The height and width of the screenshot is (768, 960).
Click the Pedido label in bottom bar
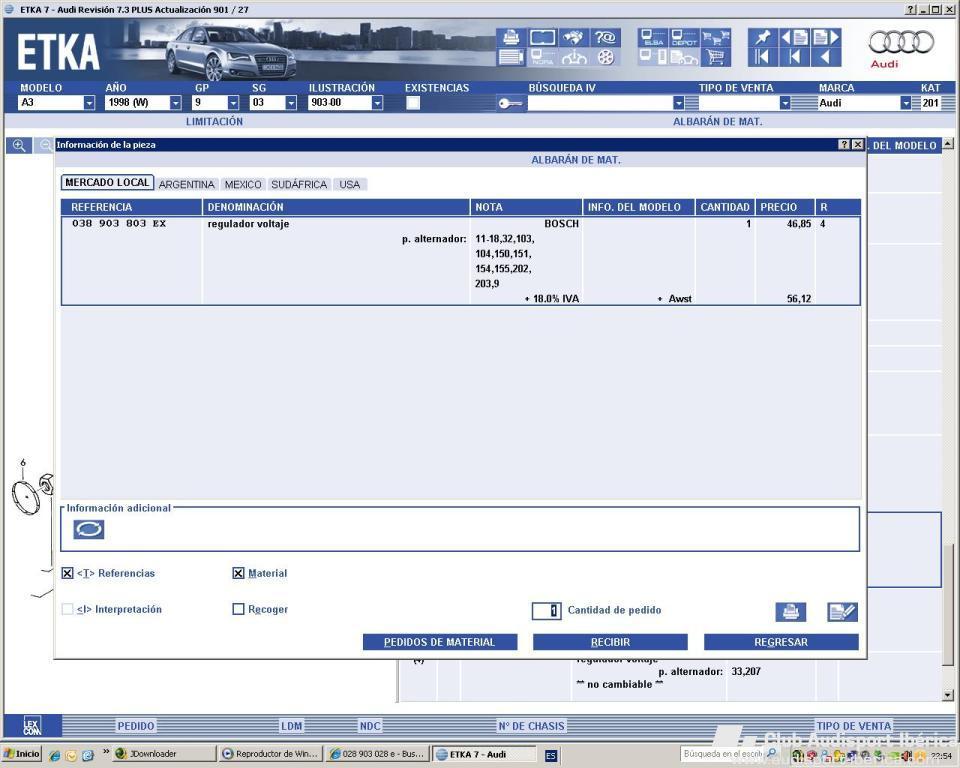136,726
